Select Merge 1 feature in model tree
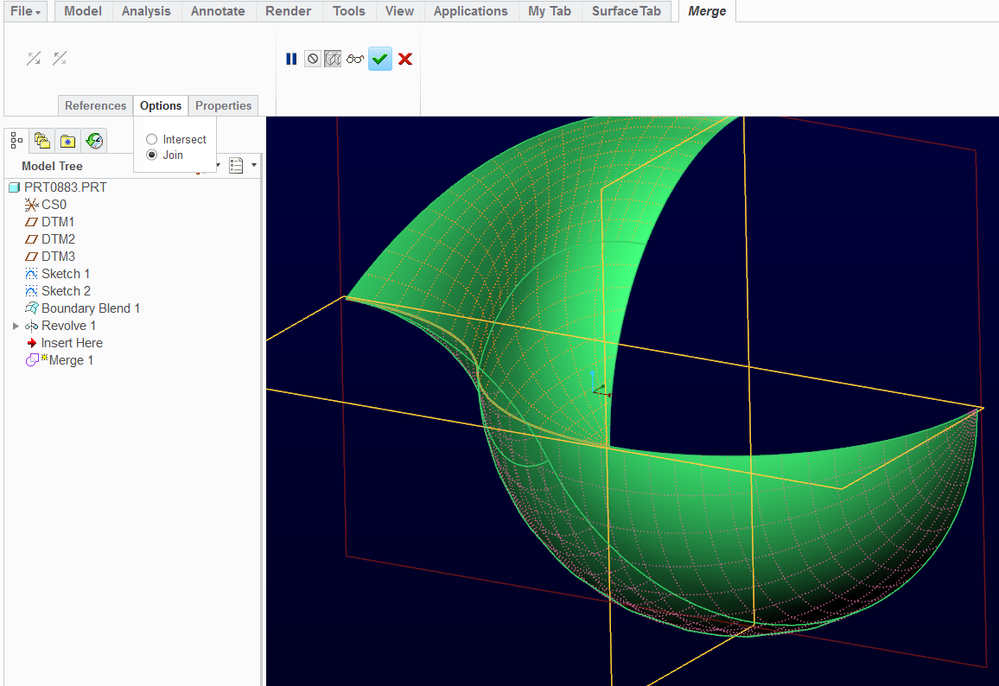Image resolution: width=999 pixels, height=686 pixels. [x=70, y=360]
